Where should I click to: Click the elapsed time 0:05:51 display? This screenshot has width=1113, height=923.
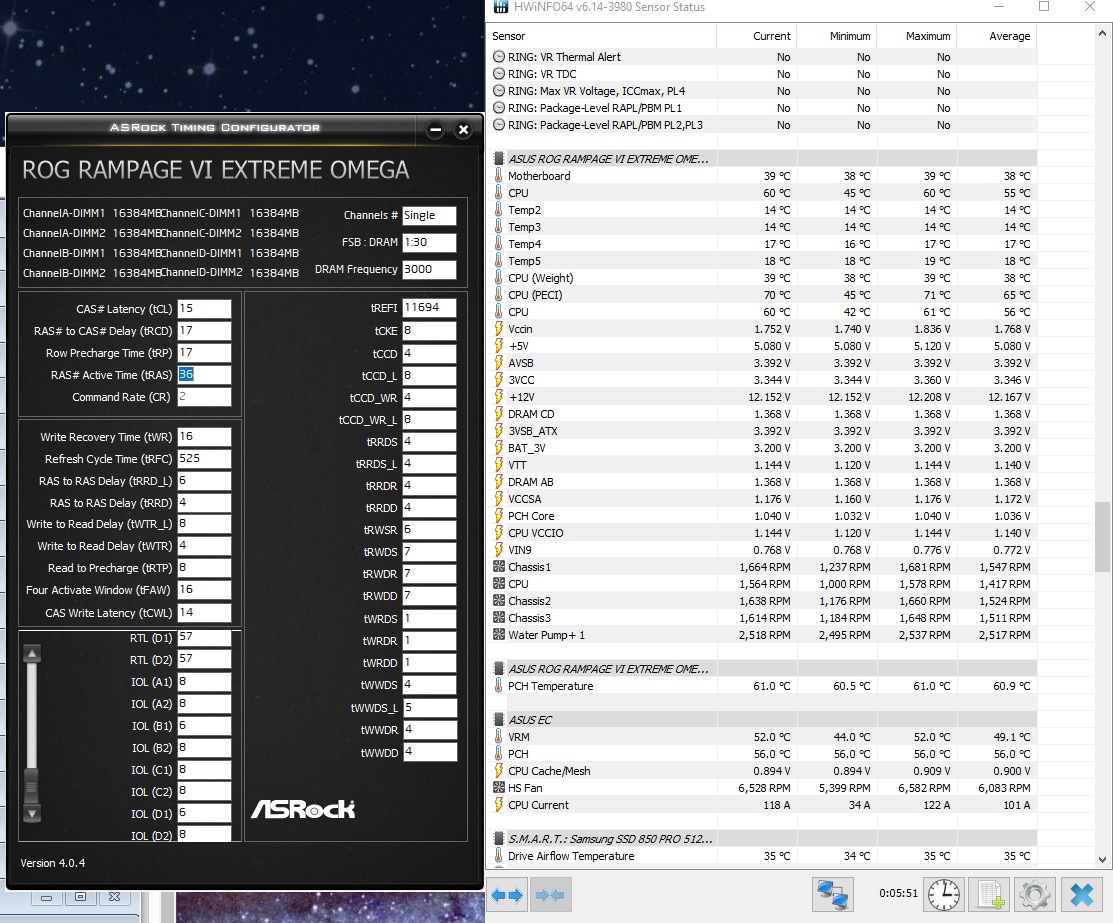898,893
